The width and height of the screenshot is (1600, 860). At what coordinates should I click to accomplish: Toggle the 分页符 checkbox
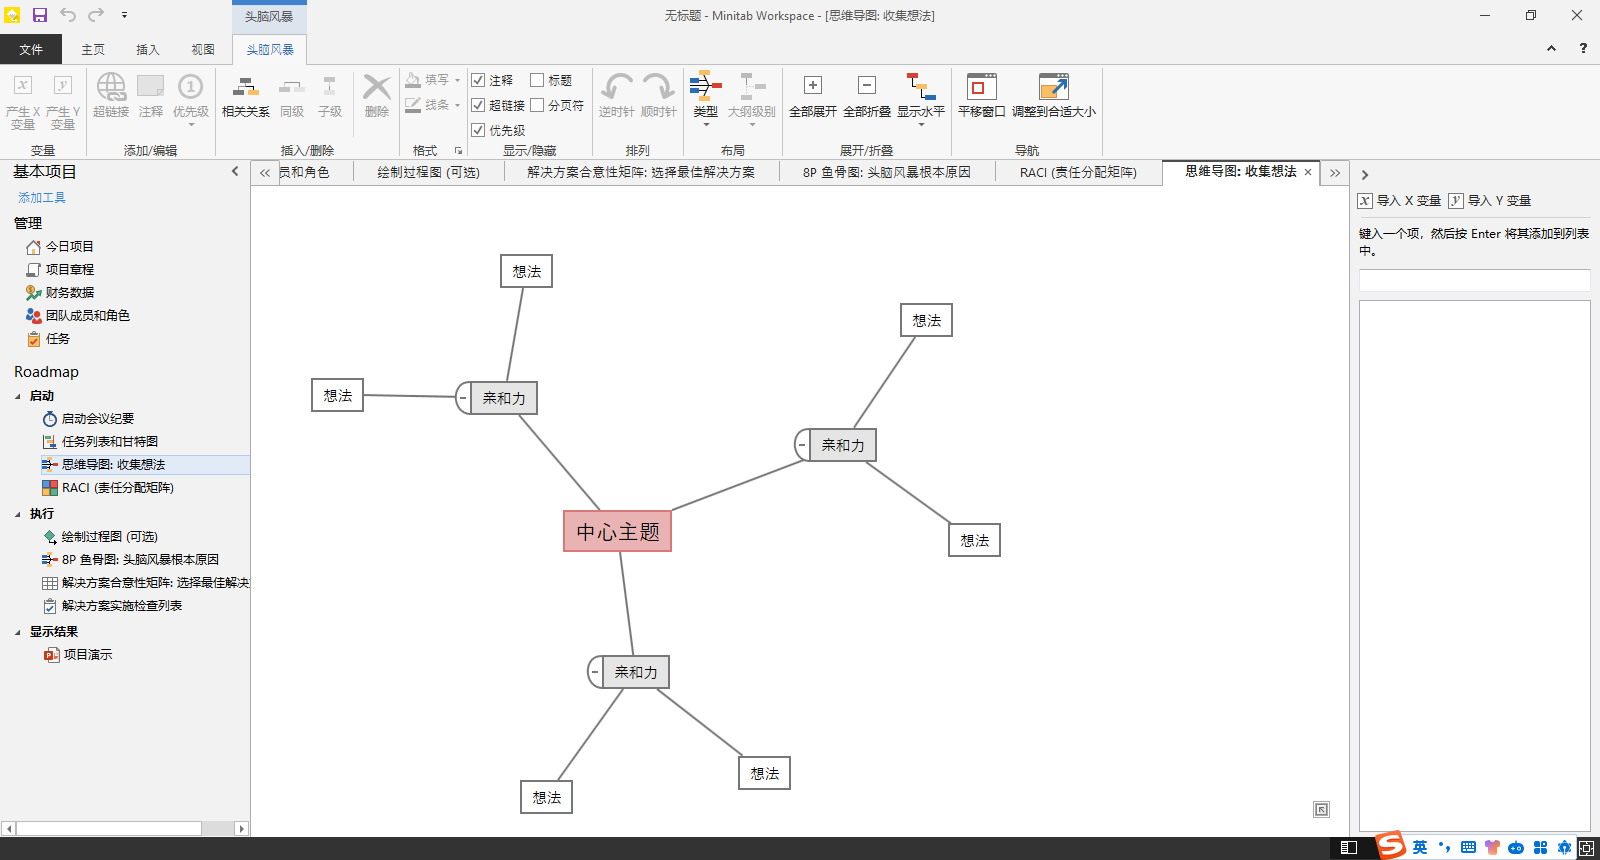tap(537, 105)
